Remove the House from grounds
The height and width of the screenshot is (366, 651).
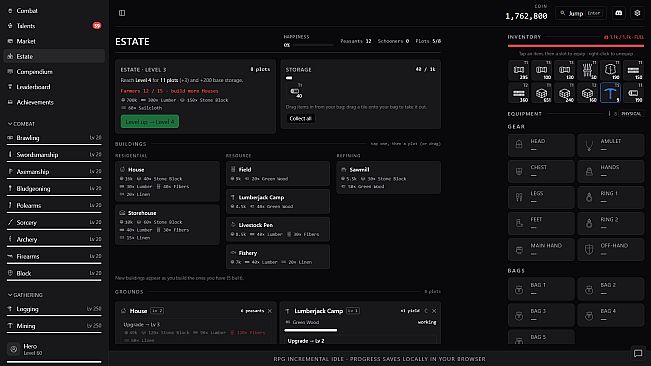point(270,311)
